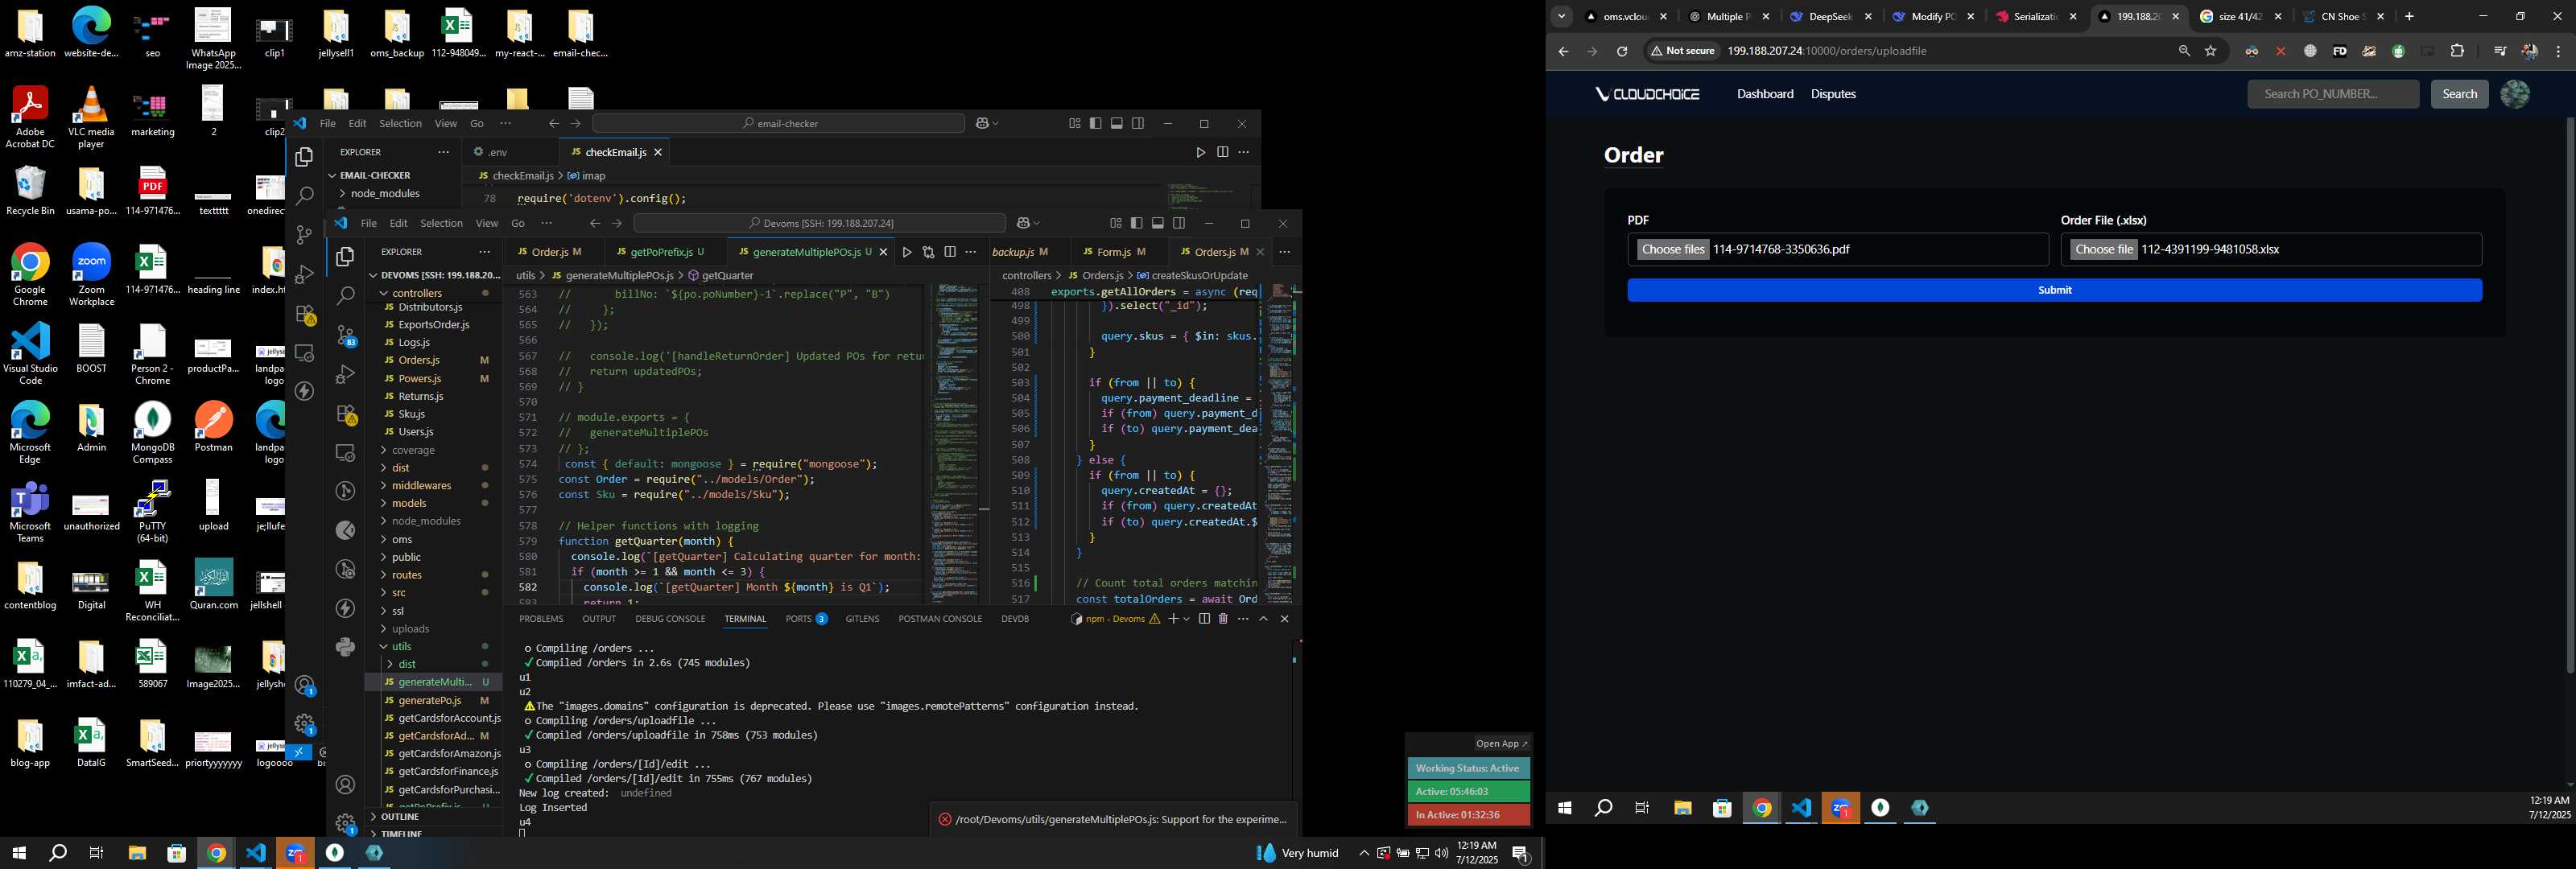
Task: Expand the routes folder
Action: [x=407, y=575]
